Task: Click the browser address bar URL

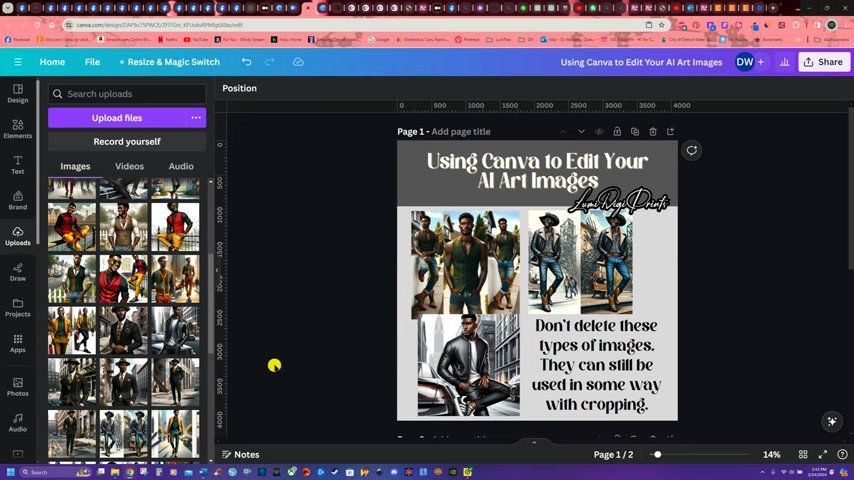Action: (159, 25)
